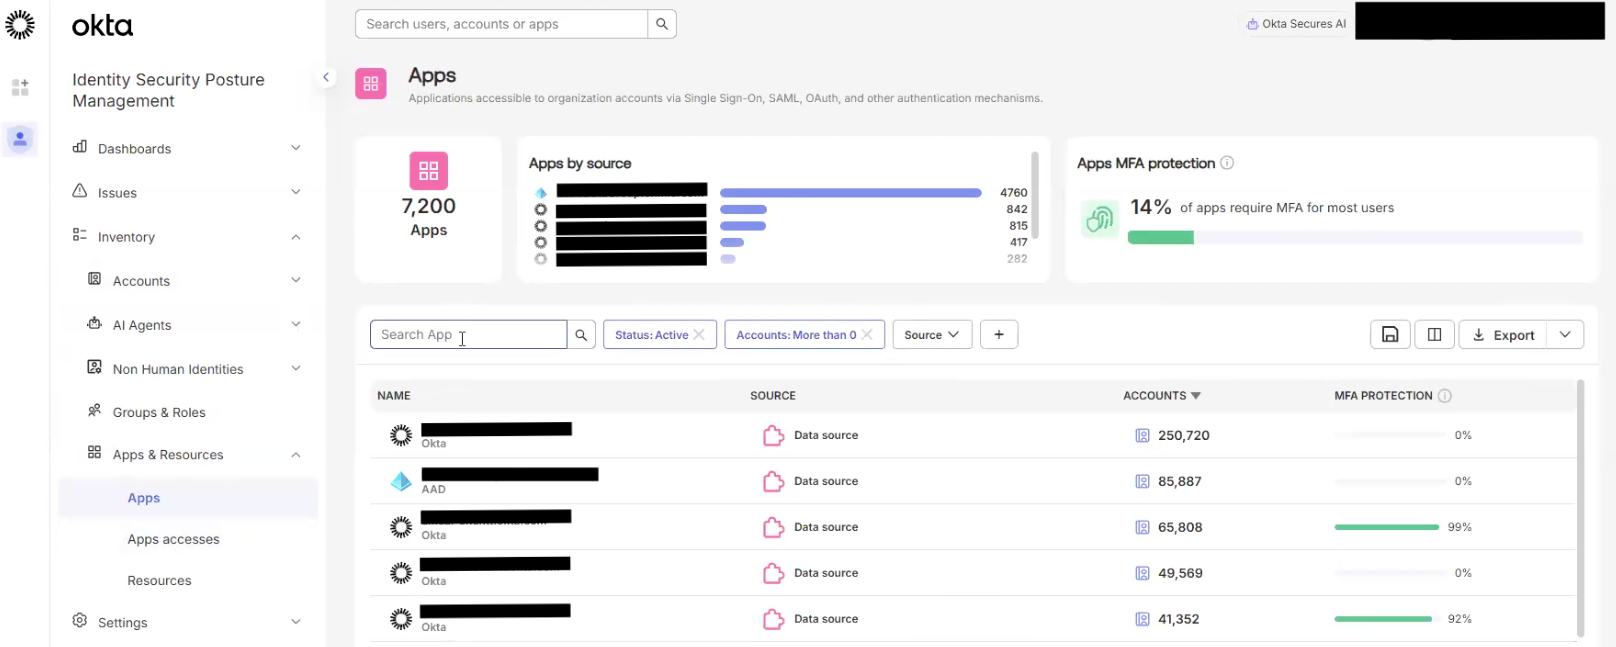Click the Search App magnifier button
Viewport: 1616px width, 647px height.
(x=581, y=335)
